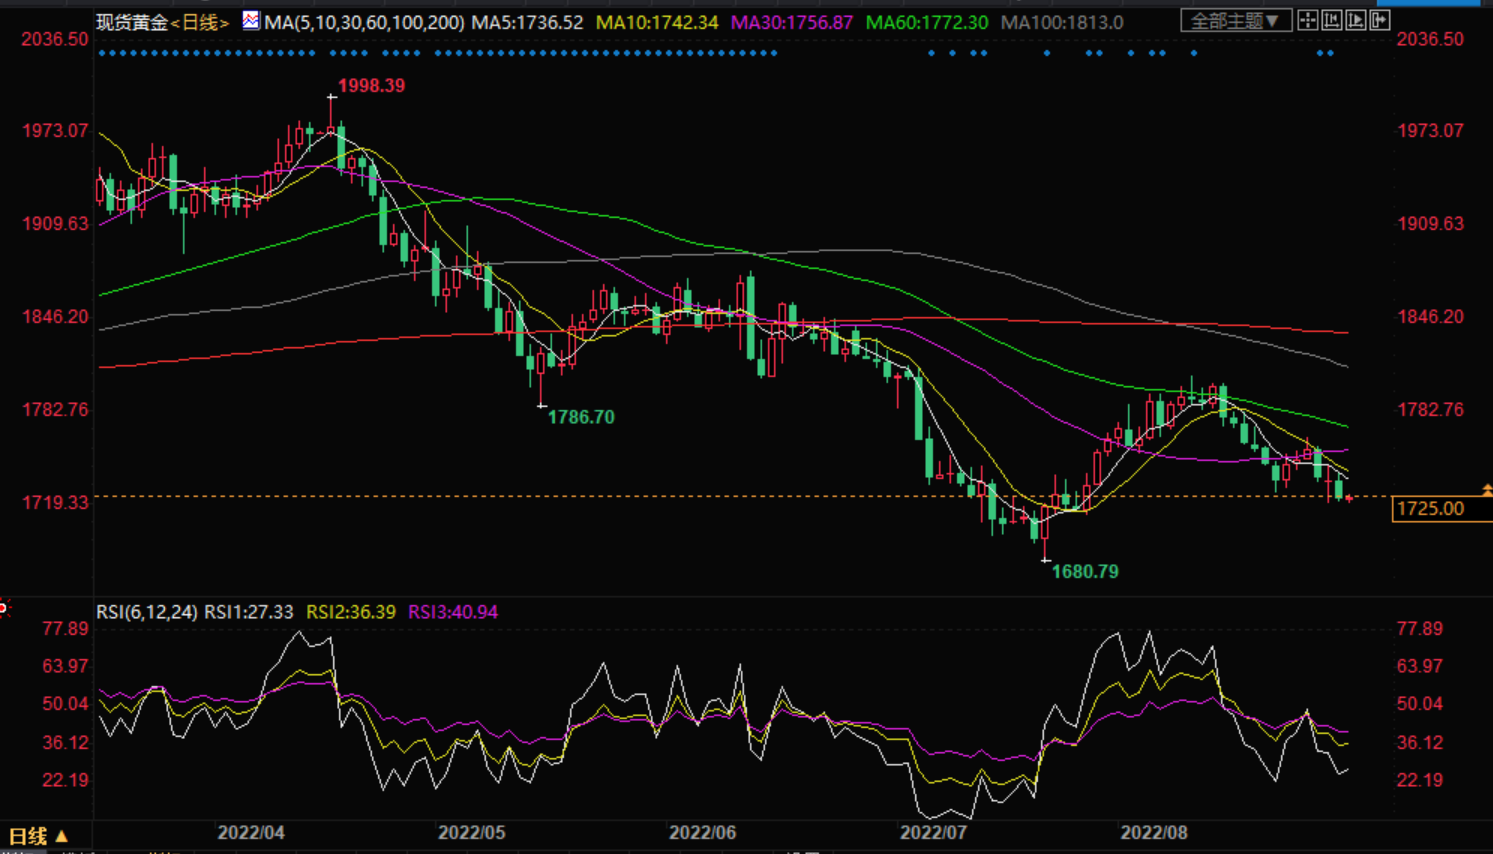1493x854 pixels.
Task: Click the <日线> period label in title
Action: click(200, 22)
